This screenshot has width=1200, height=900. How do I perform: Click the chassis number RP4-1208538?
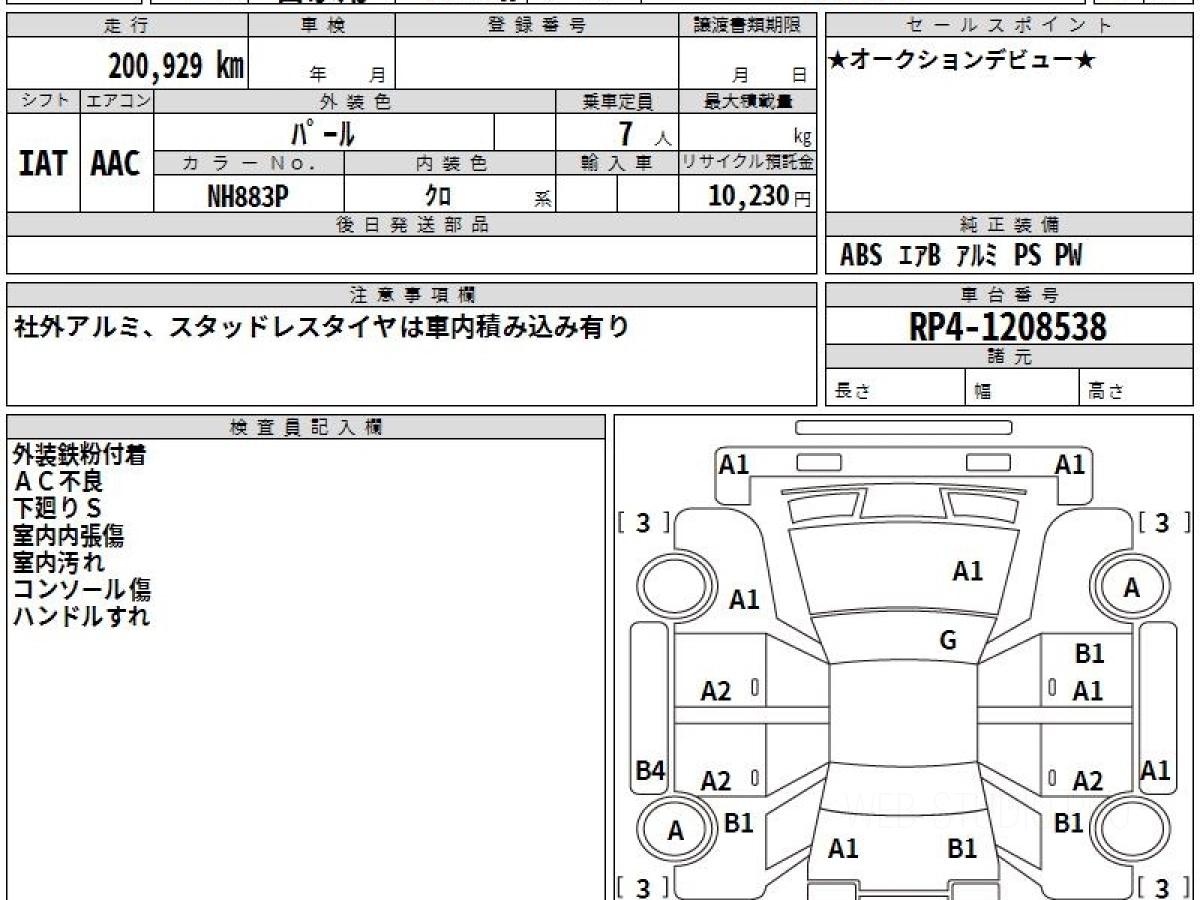click(1008, 327)
